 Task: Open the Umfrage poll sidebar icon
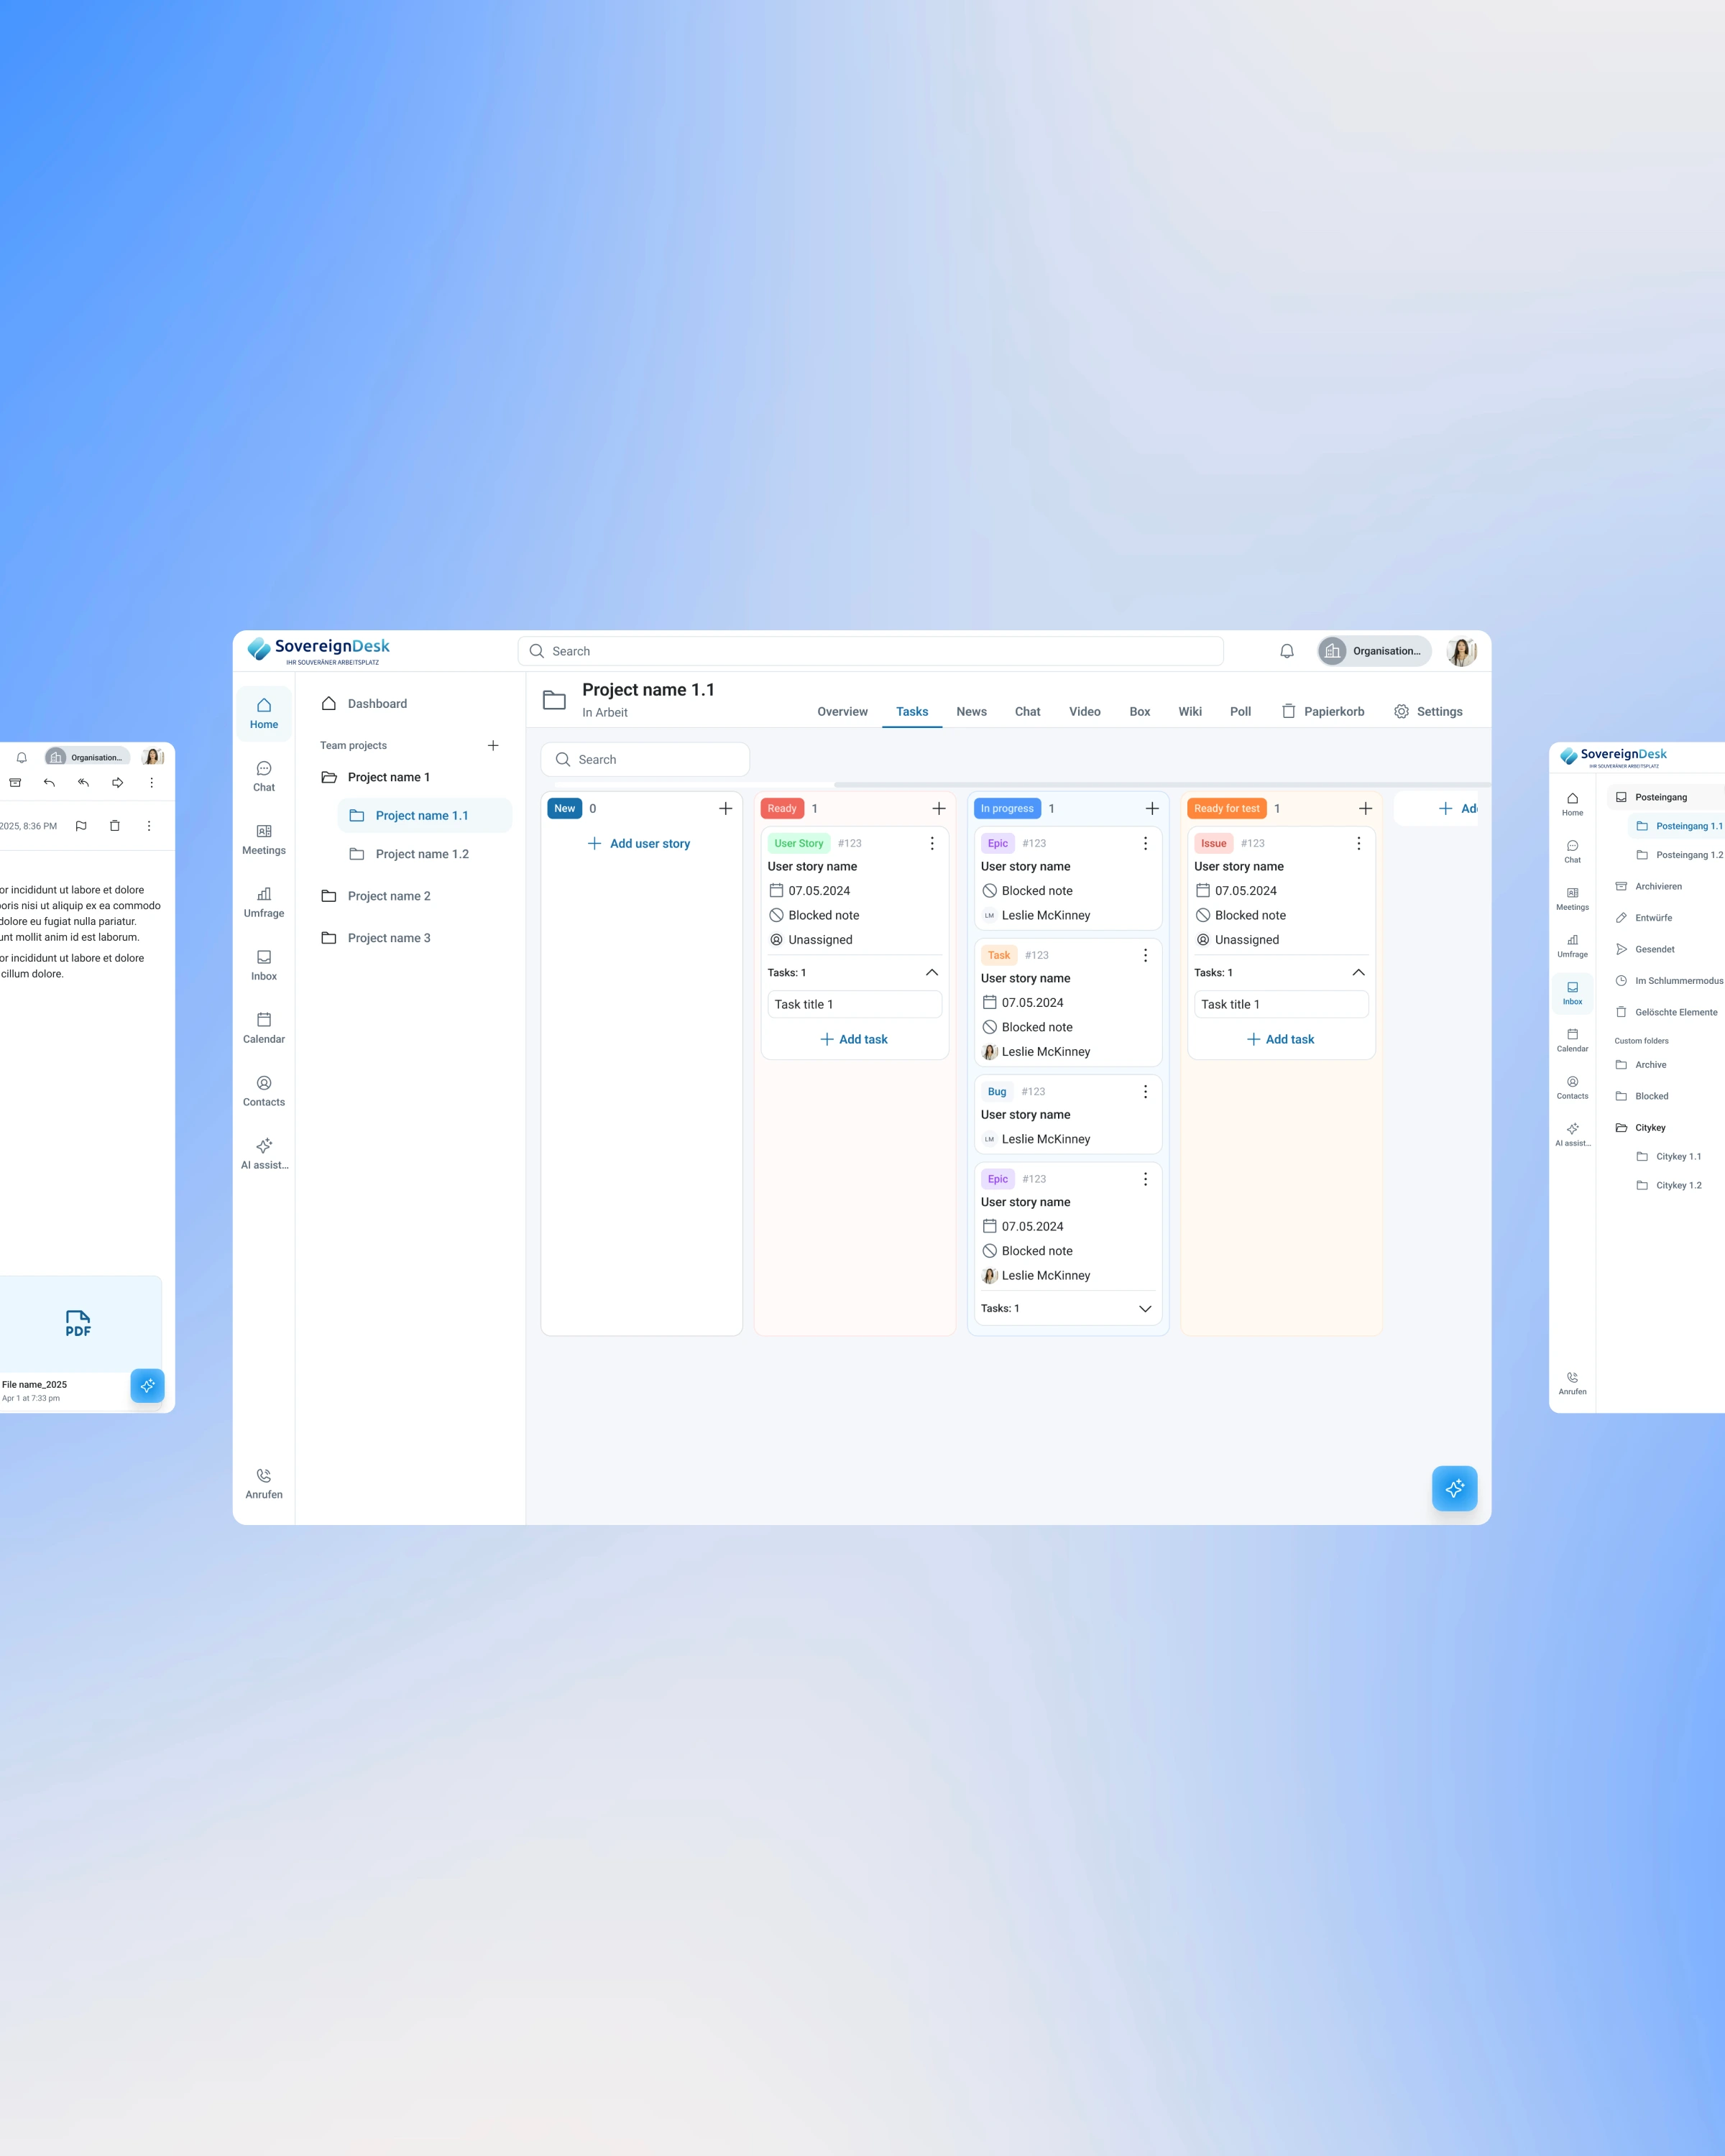pyautogui.click(x=264, y=902)
